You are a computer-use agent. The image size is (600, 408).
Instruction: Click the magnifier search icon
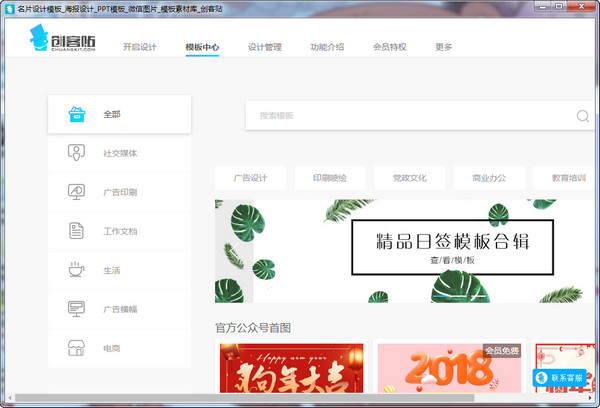pyautogui.click(x=582, y=116)
